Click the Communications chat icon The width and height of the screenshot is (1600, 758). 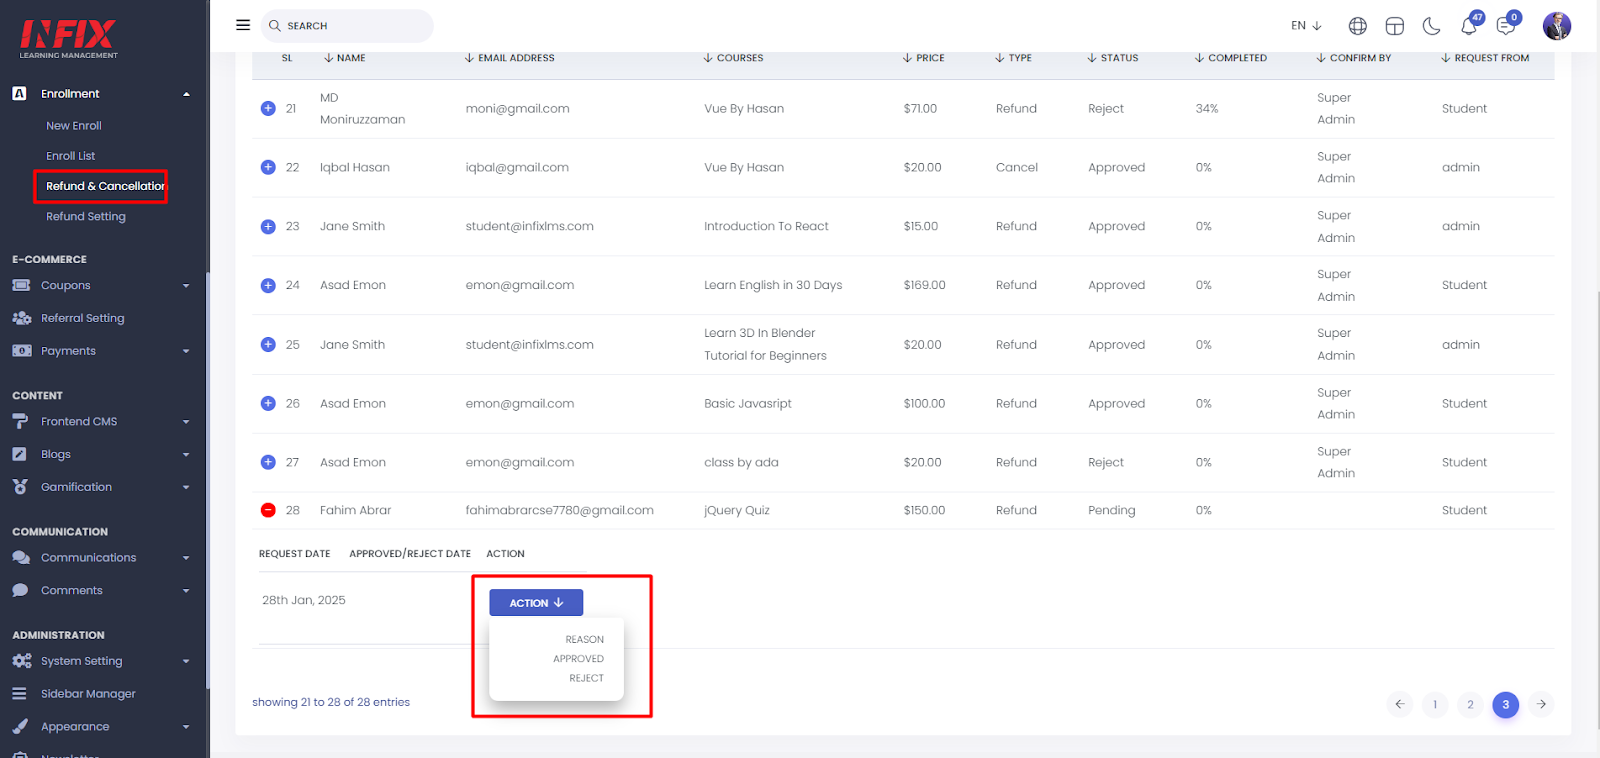[21, 558]
